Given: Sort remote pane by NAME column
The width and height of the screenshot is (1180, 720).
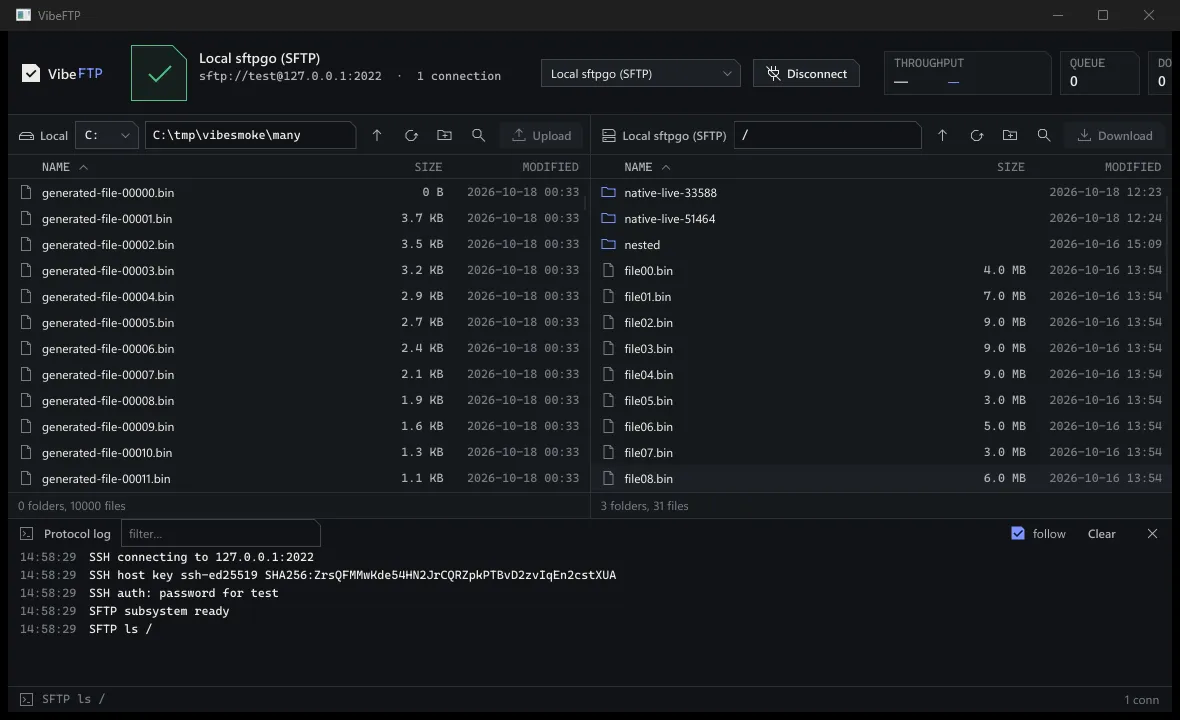Looking at the screenshot, I should [x=647, y=167].
